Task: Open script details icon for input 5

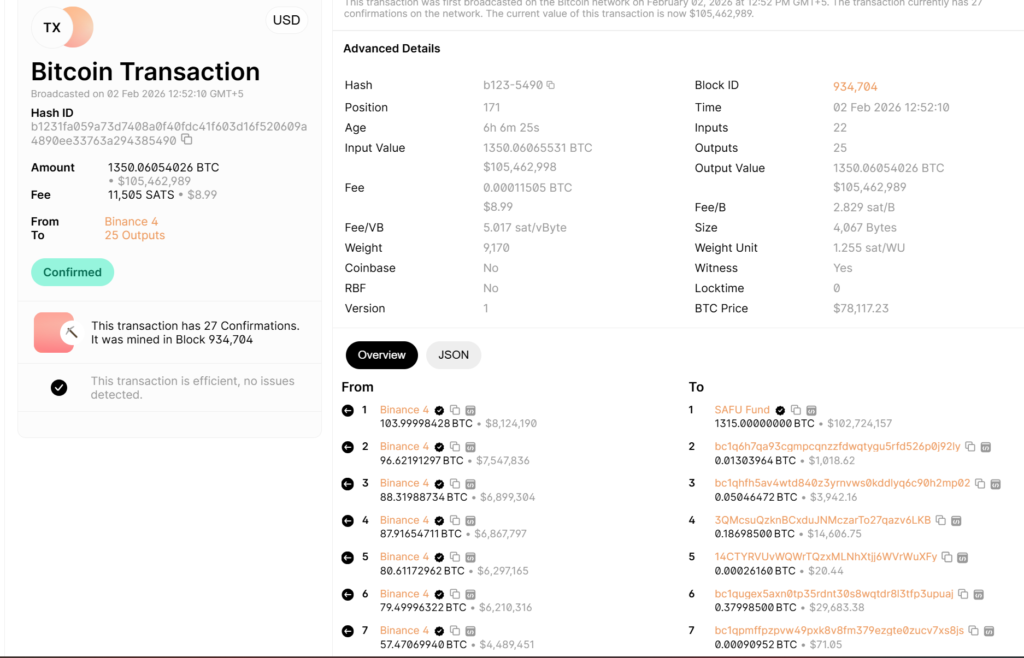Action: 471,557
